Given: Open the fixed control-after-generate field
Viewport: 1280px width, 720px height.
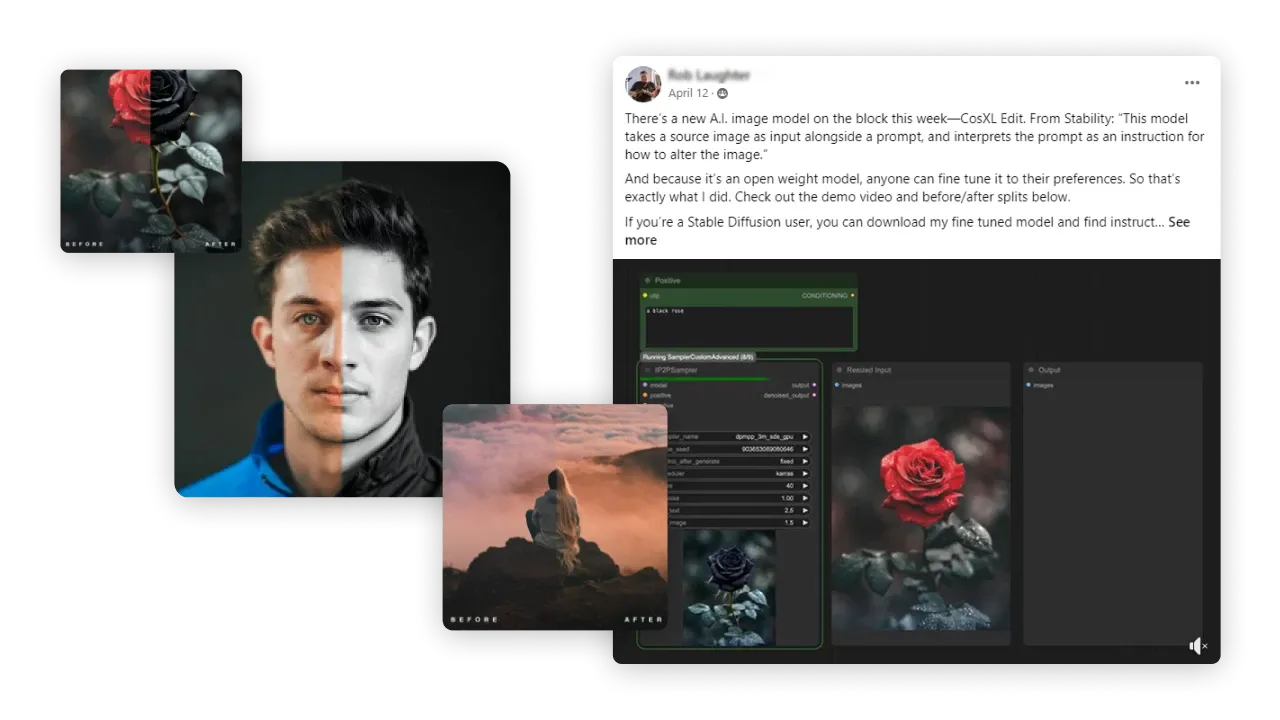Looking at the screenshot, I should point(738,461).
